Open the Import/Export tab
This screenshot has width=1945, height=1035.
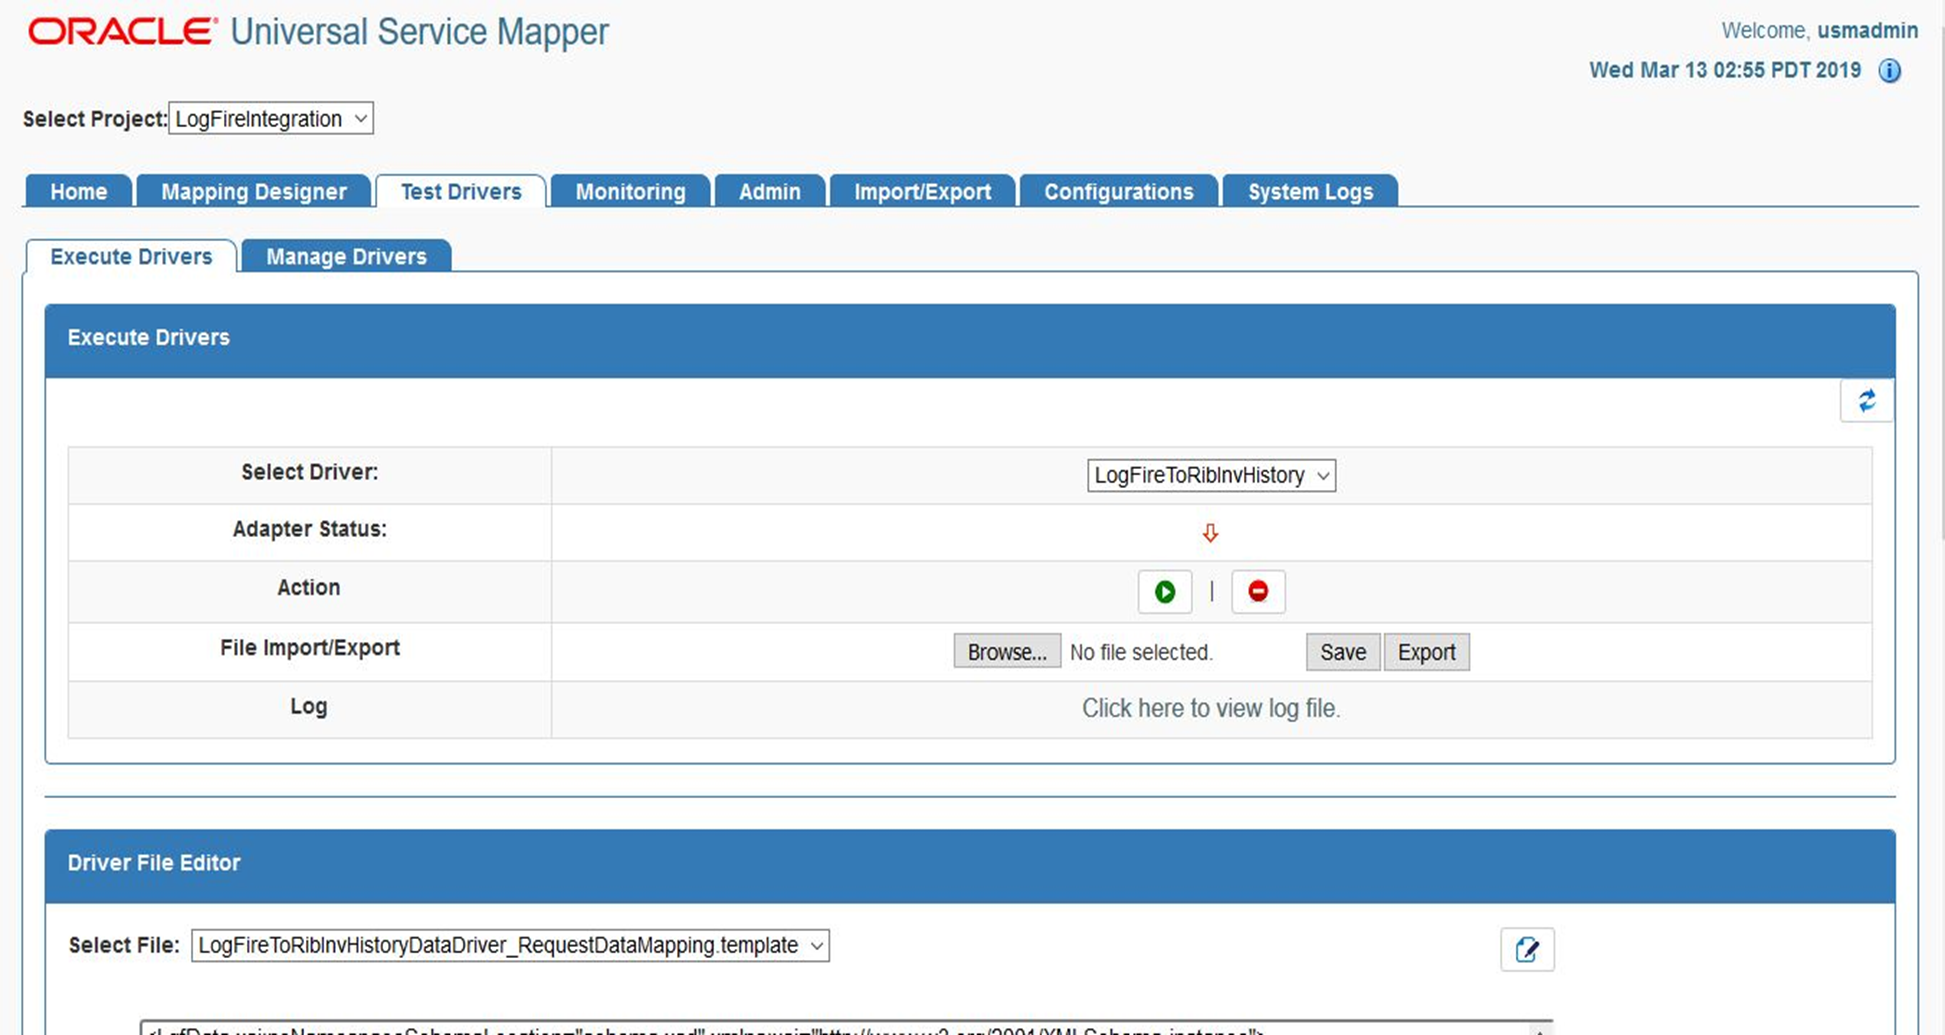pyautogui.click(x=922, y=191)
